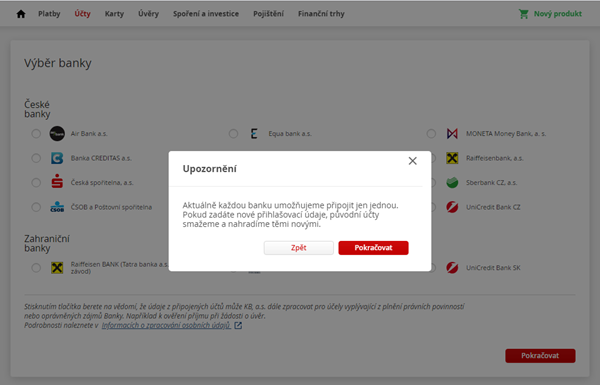
Task: Click ČSOB a Poštovní spořitelna label
Action: pos(111,207)
